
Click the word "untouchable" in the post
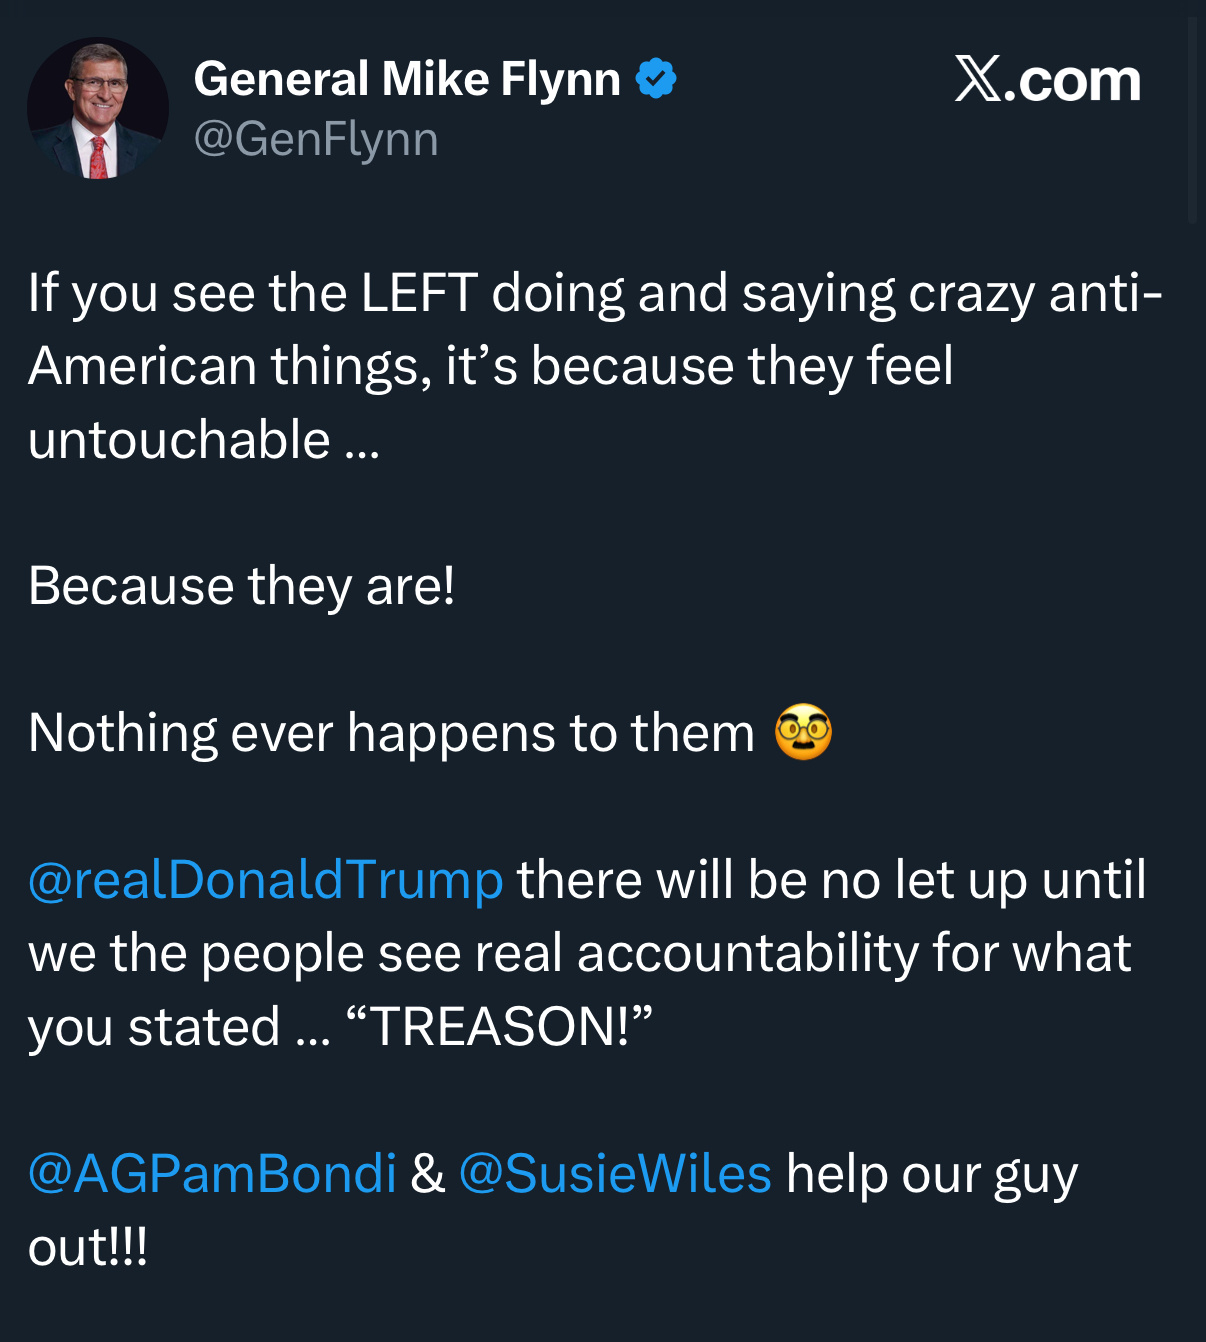tap(179, 440)
